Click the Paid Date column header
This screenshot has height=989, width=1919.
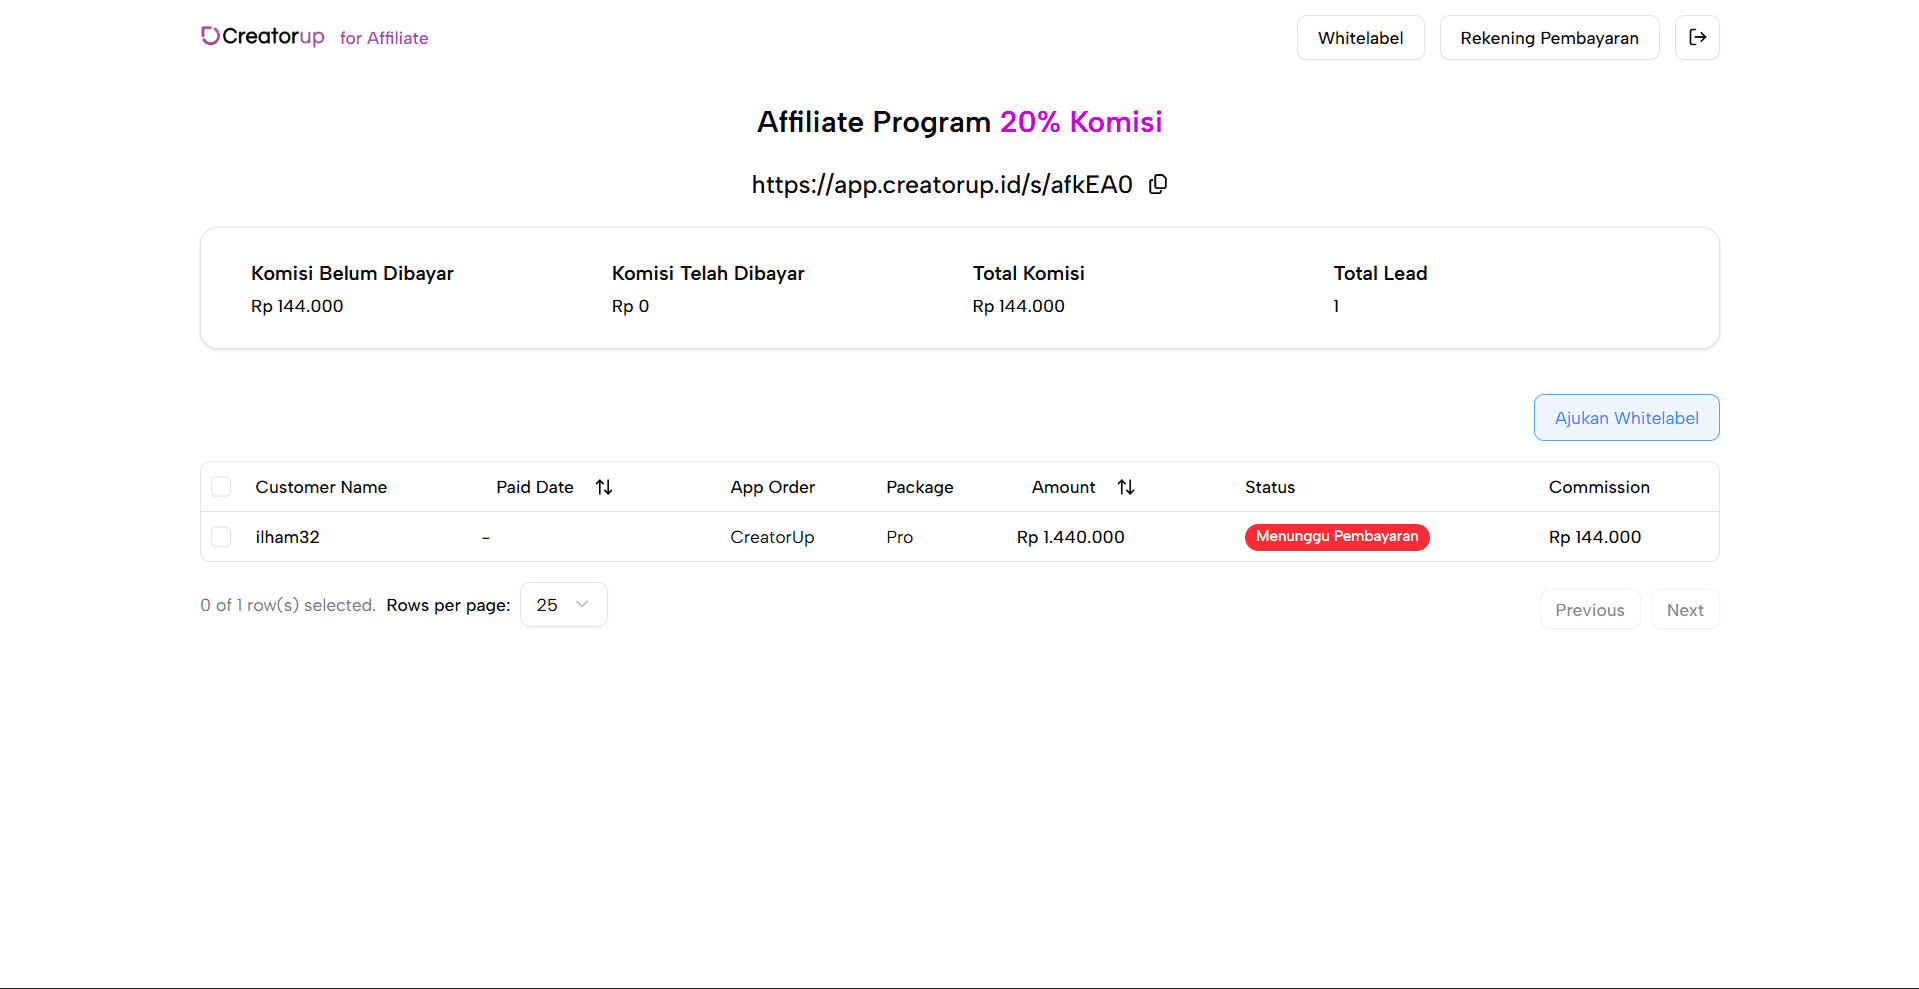pyautogui.click(x=535, y=487)
